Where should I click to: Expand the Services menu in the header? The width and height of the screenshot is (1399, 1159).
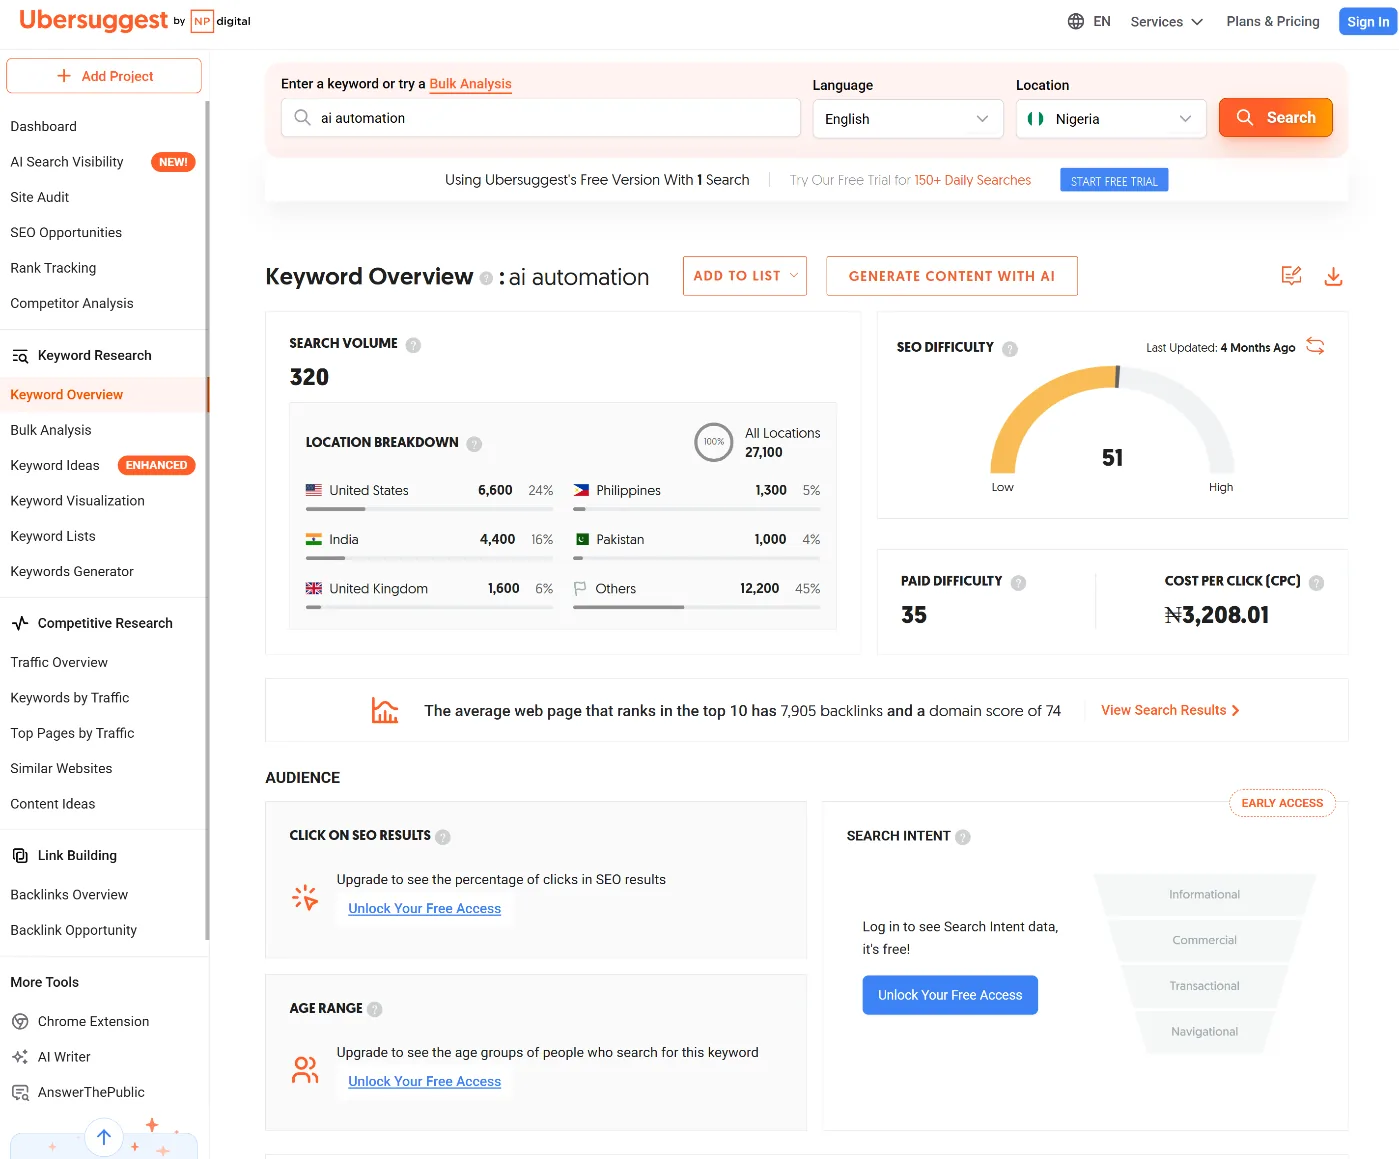tap(1165, 20)
